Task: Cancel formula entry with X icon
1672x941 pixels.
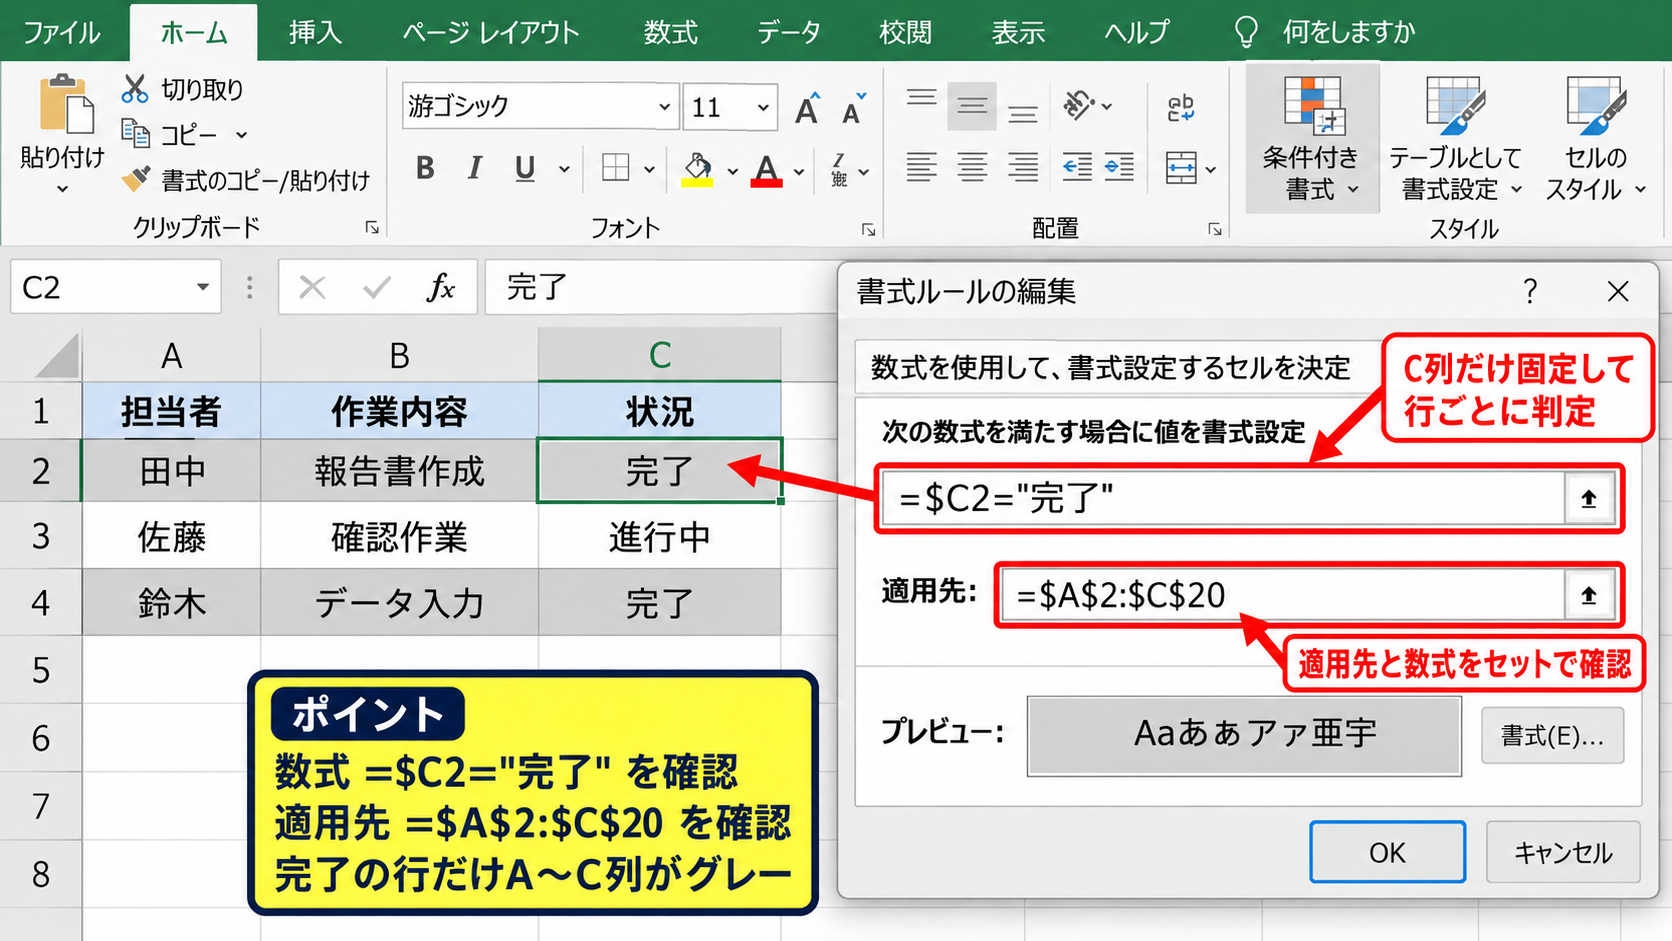Action: click(x=312, y=288)
